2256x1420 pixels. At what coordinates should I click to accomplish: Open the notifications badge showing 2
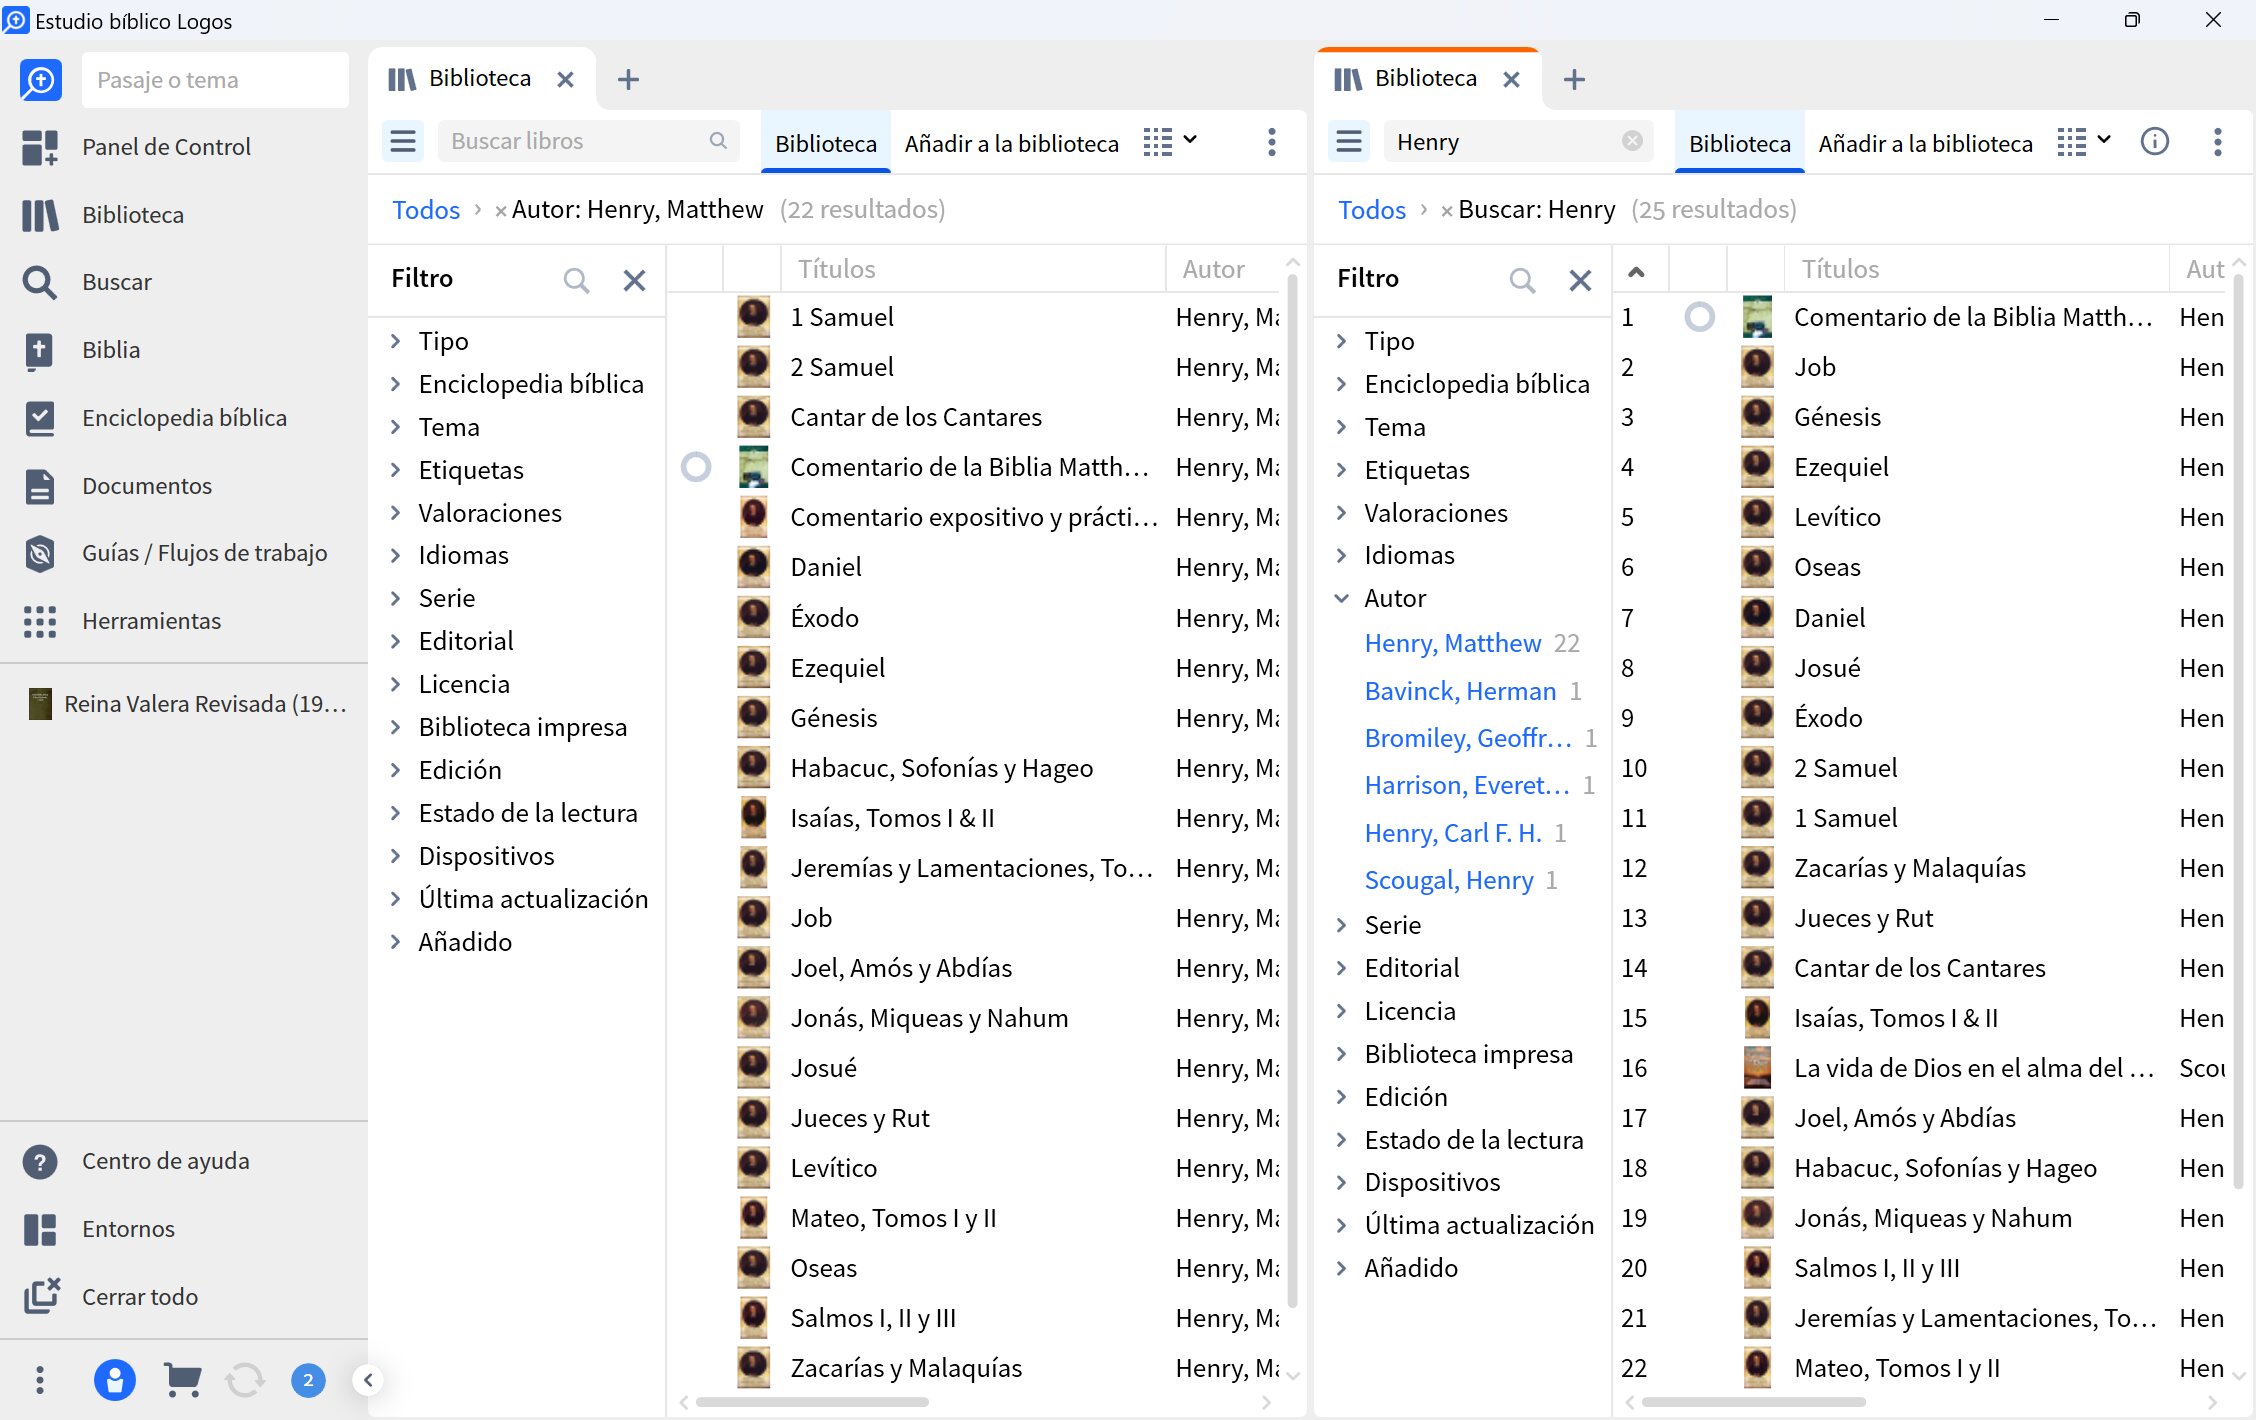coord(308,1380)
